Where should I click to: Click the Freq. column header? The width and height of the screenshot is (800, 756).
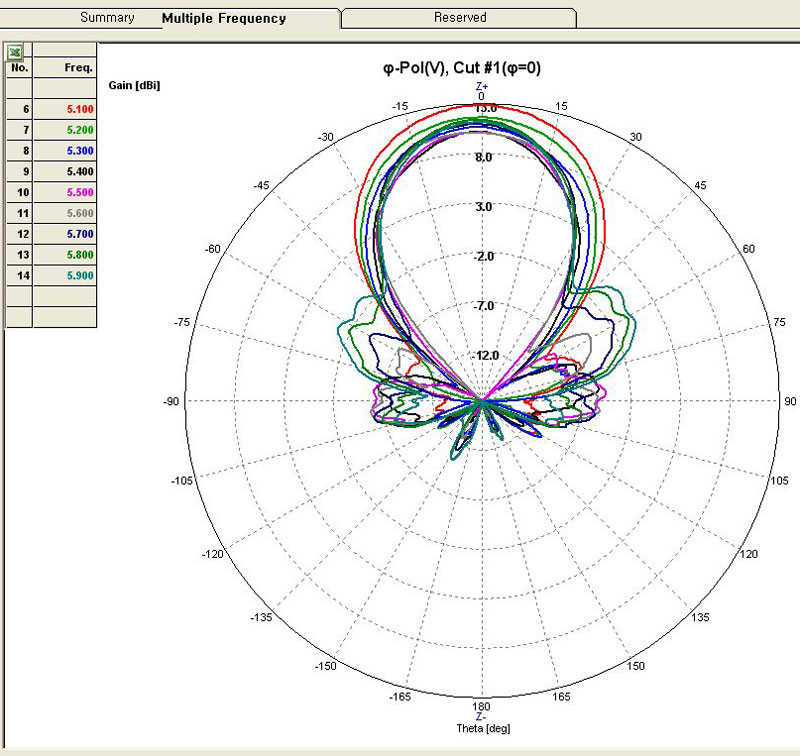tap(65, 67)
